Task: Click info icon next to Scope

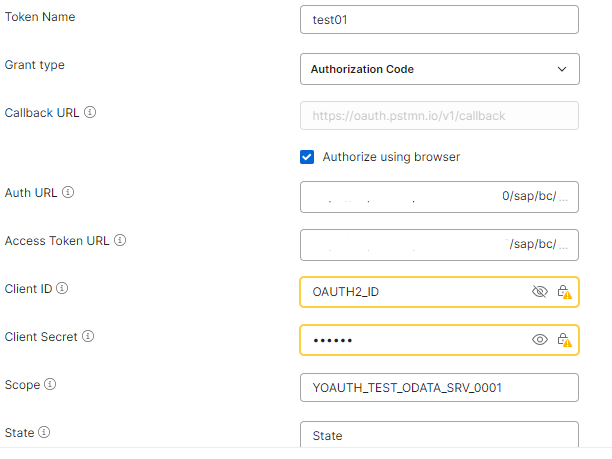Action: [50, 384]
